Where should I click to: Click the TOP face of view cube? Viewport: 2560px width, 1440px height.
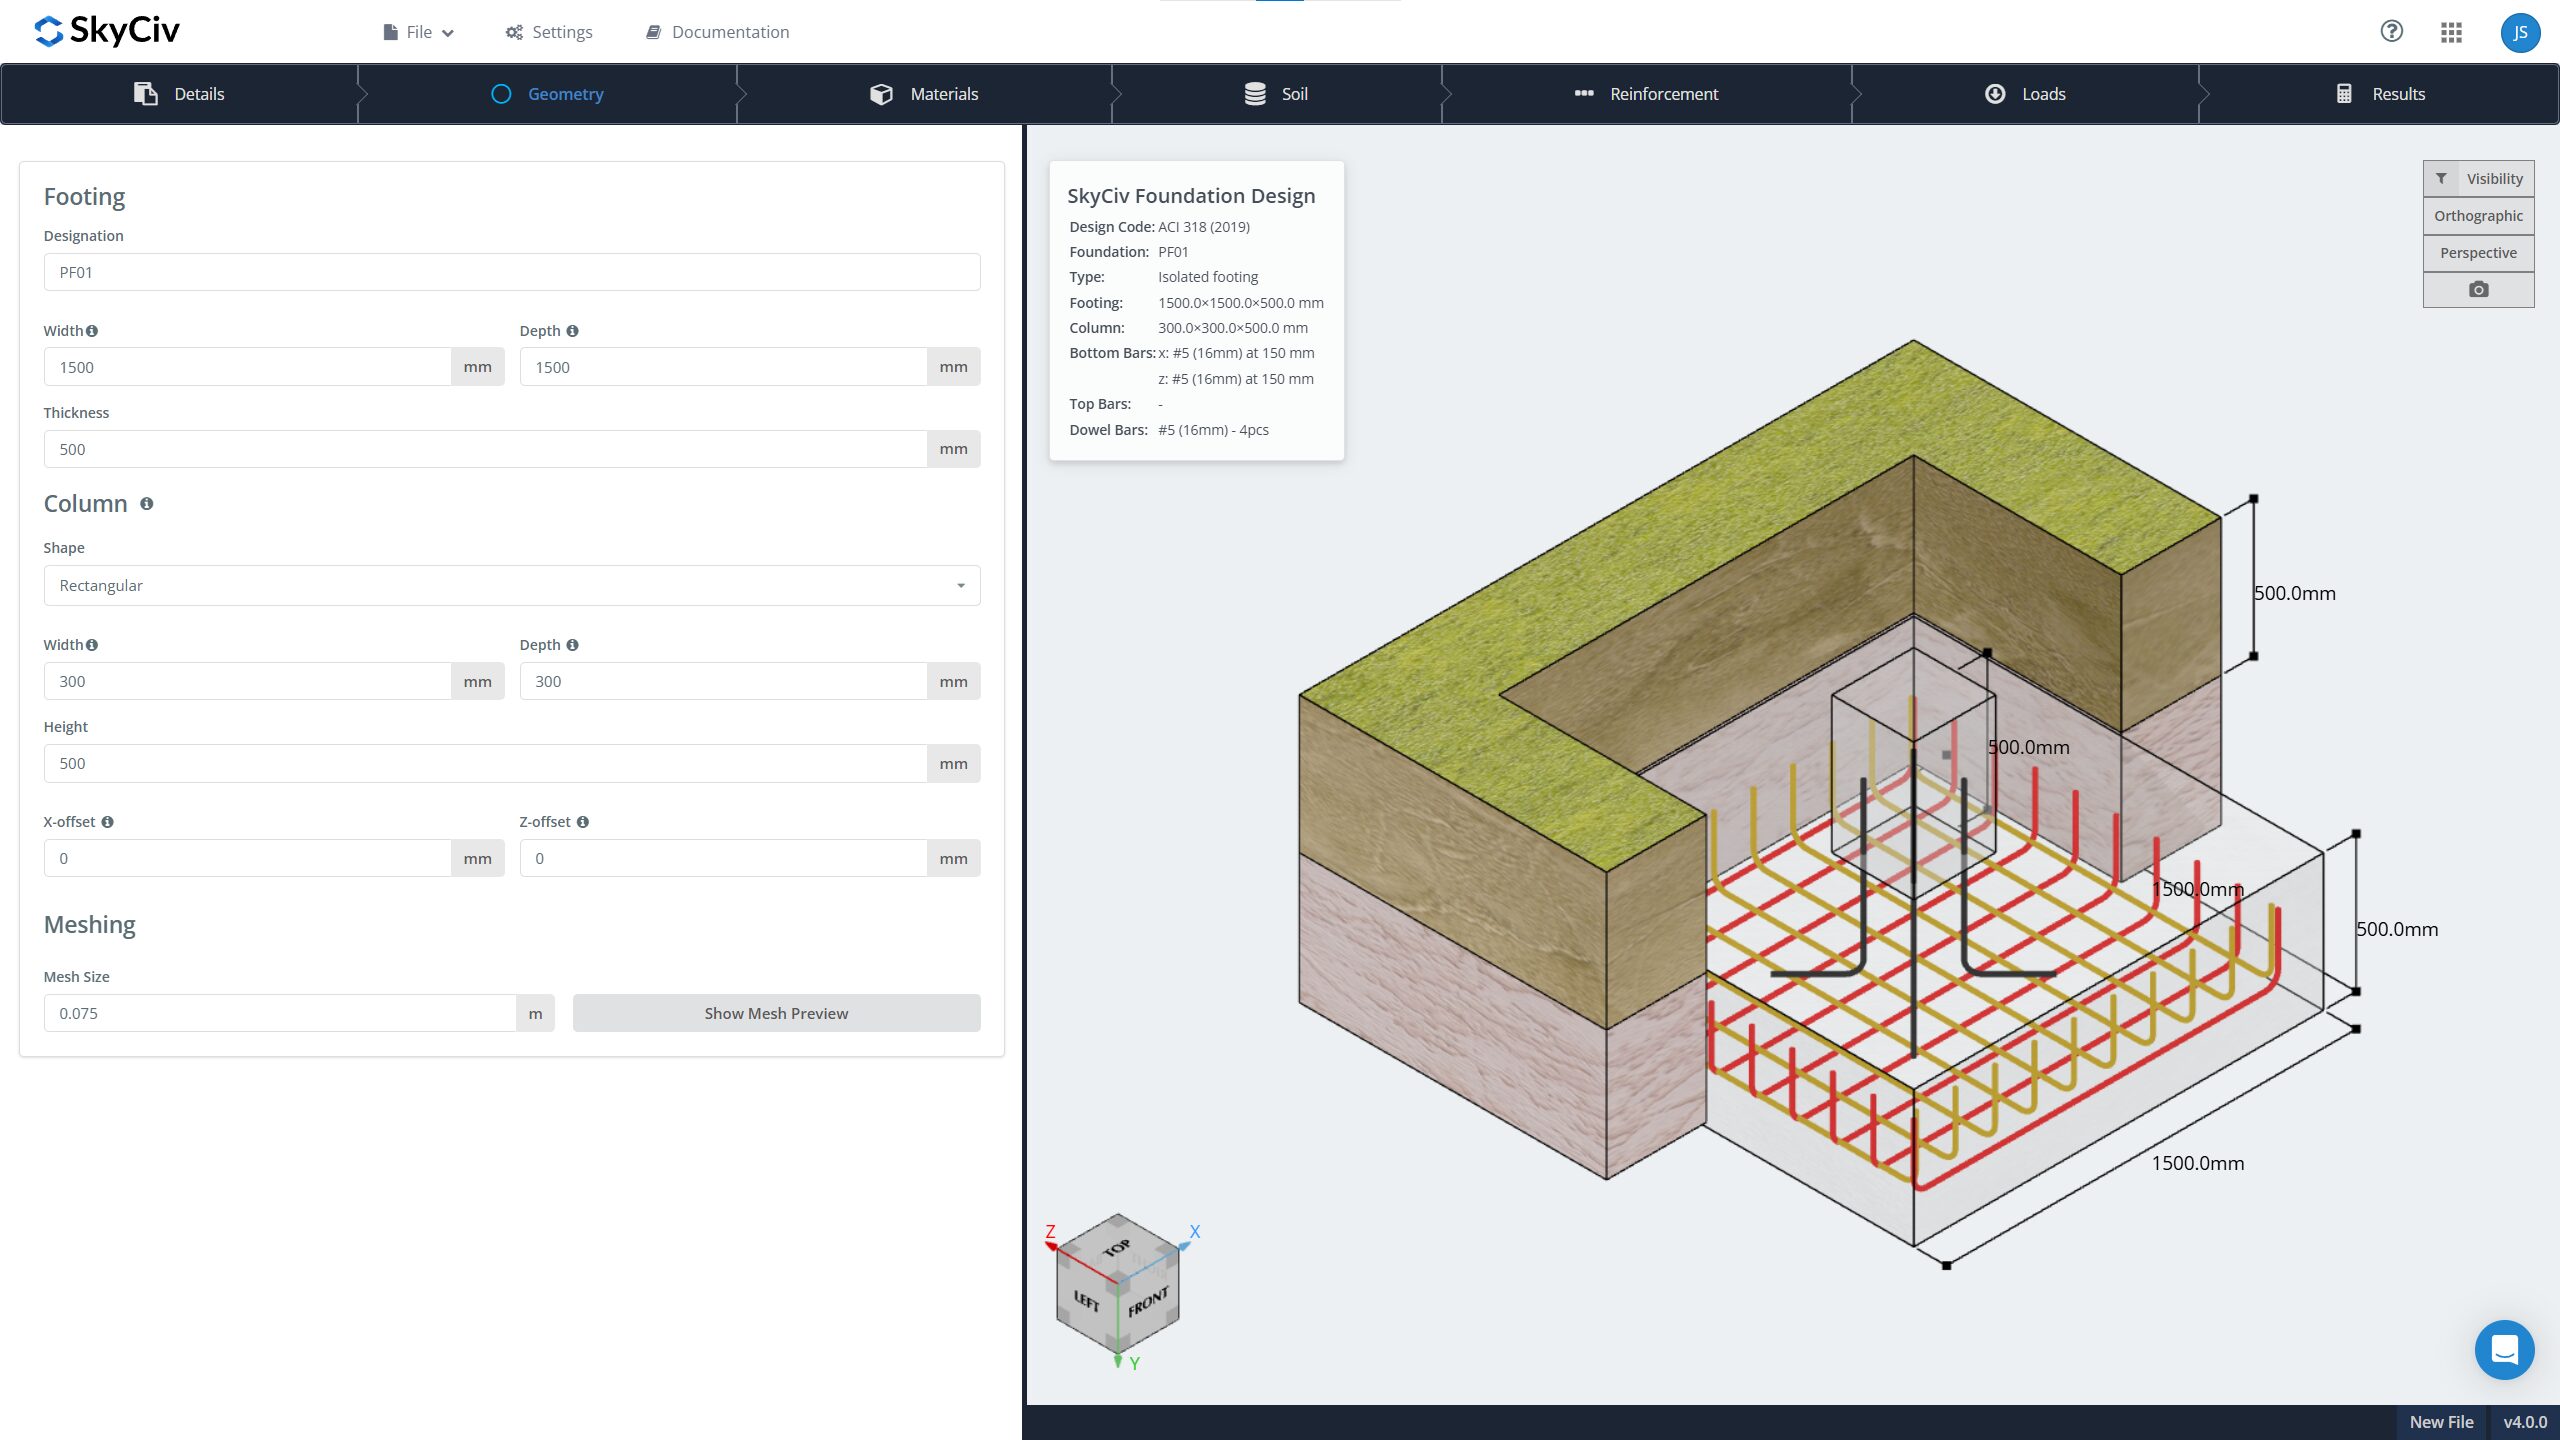pyautogui.click(x=1117, y=1248)
